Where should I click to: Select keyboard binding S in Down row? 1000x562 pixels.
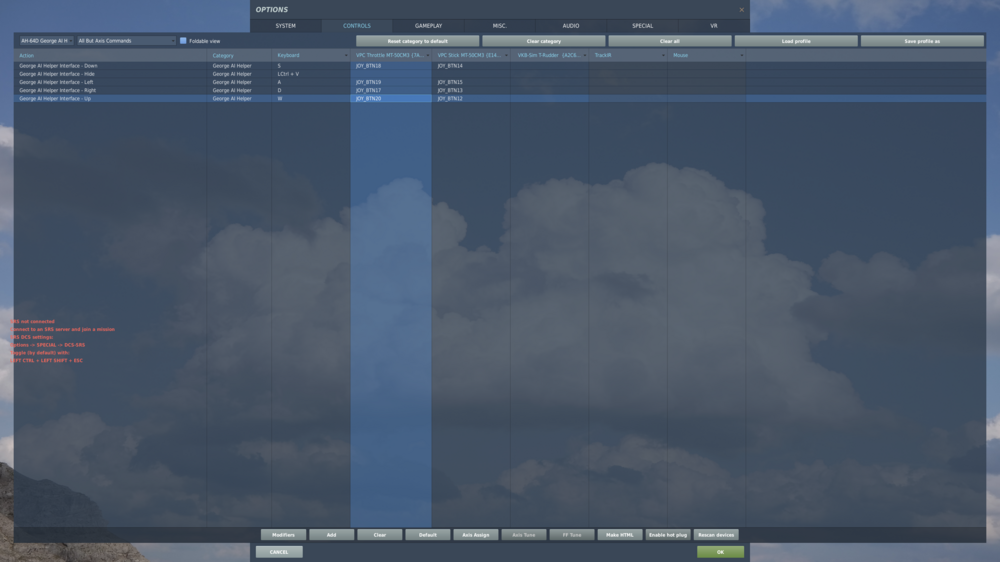pyautogui.click(x=311, y=66)
